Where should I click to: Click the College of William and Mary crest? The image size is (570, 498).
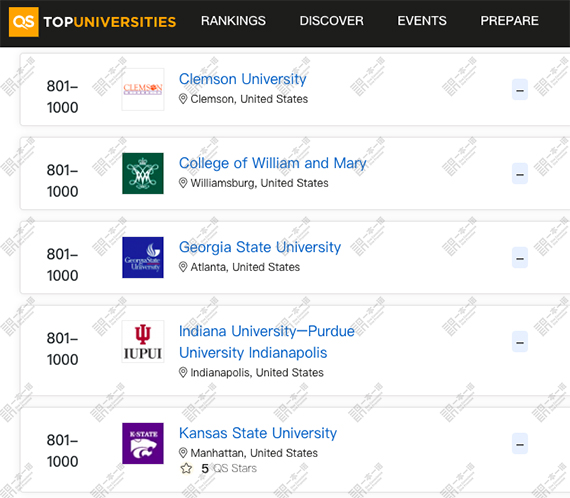(143, 173)
